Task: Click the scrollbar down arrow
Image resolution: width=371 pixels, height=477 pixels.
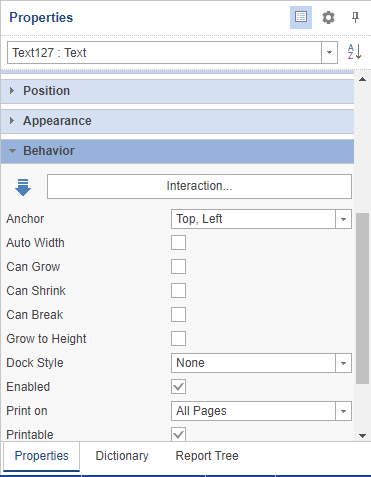Action: [x=362, y=436]
